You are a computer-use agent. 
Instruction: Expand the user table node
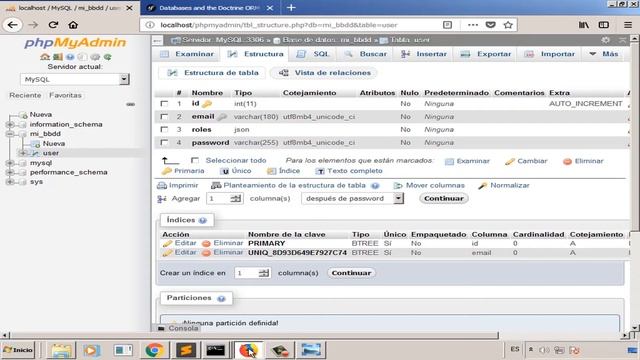pos(24,153)
